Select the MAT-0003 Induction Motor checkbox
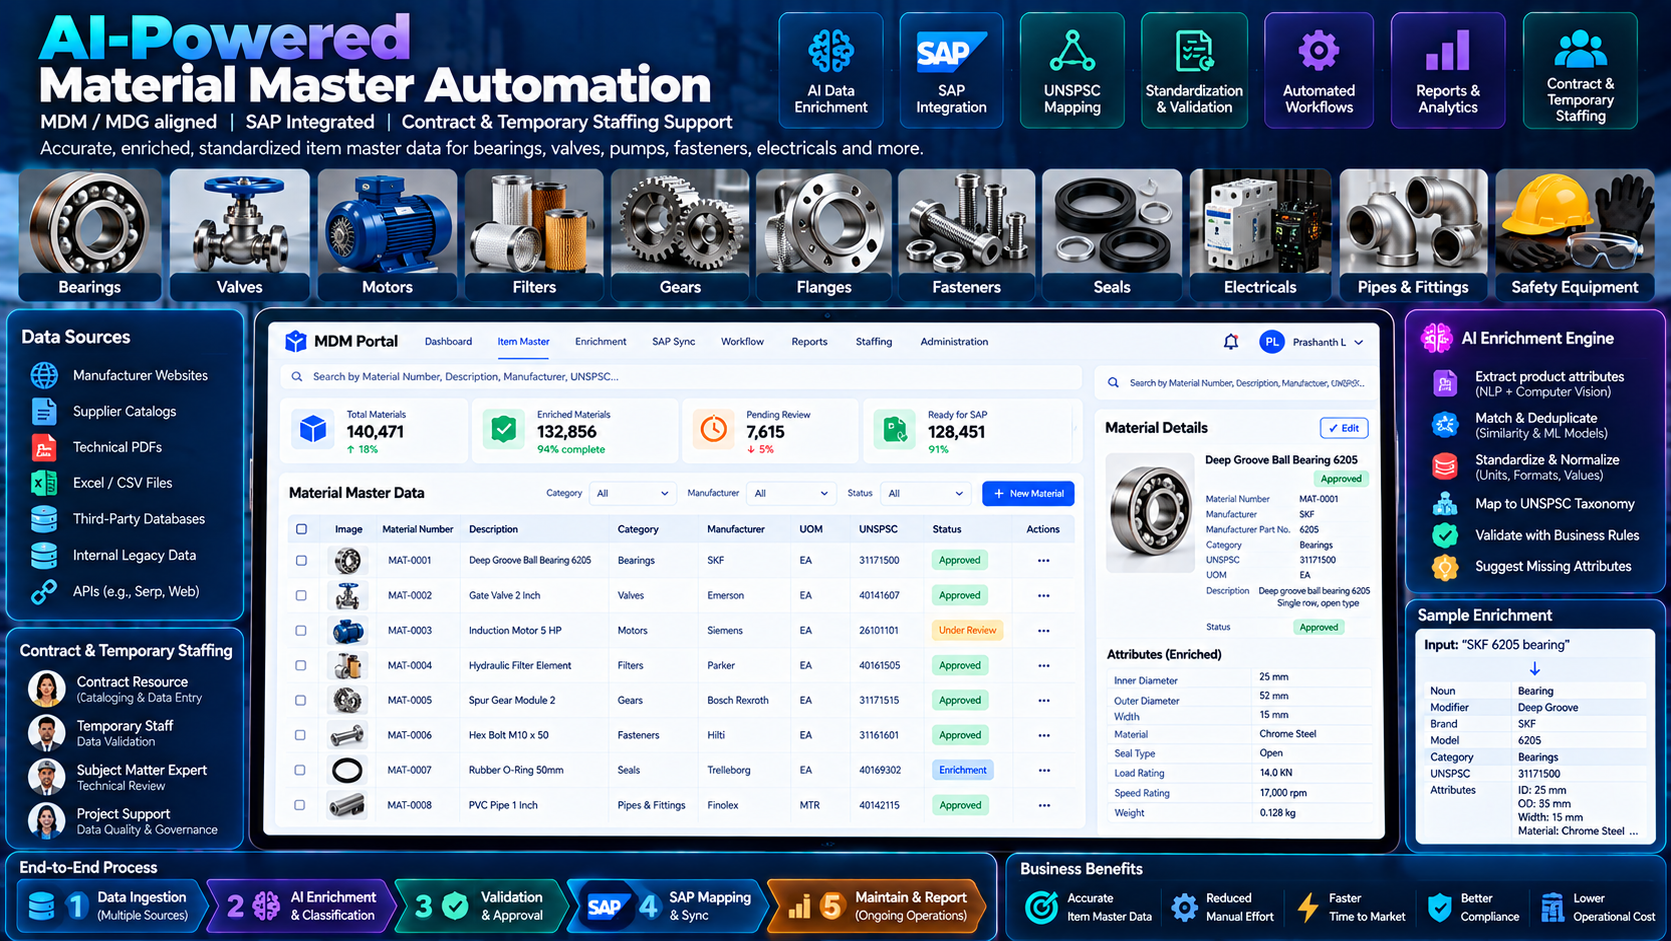Screen dimensions: 1671x941 (300, 631)
